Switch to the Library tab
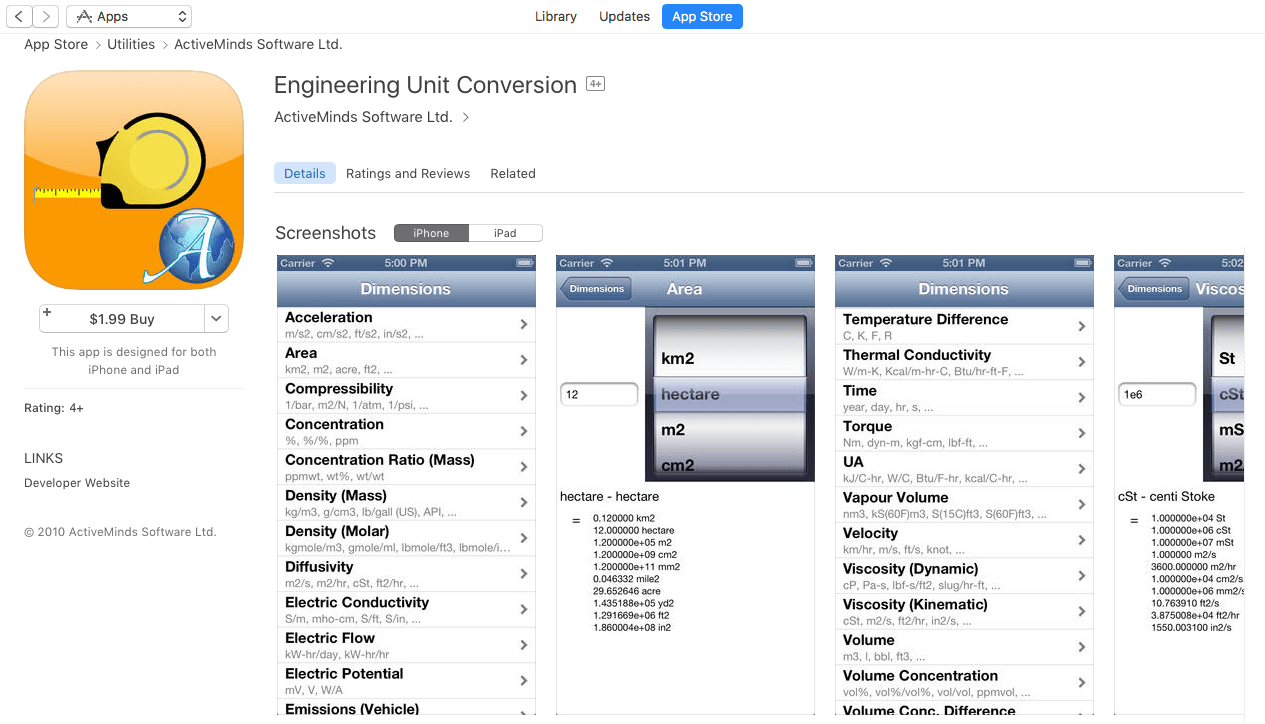The width and height of the screenshot is (1265, 724). (x=556, y=16)
